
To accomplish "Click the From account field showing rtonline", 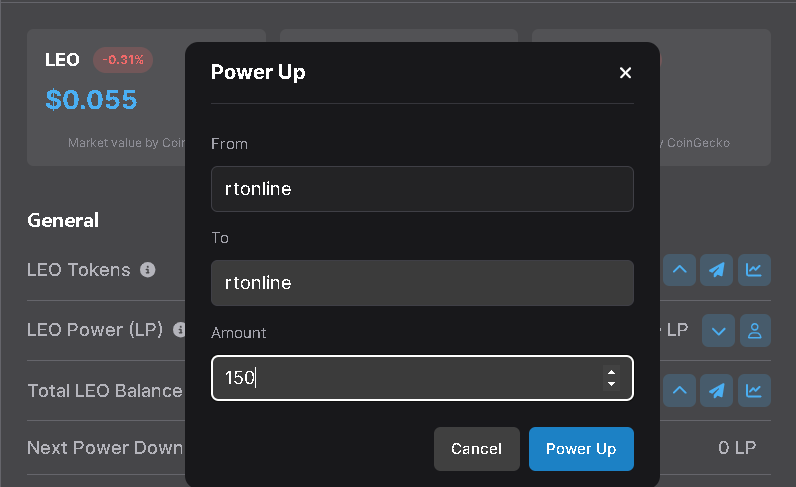I will (x=422, y=189).
